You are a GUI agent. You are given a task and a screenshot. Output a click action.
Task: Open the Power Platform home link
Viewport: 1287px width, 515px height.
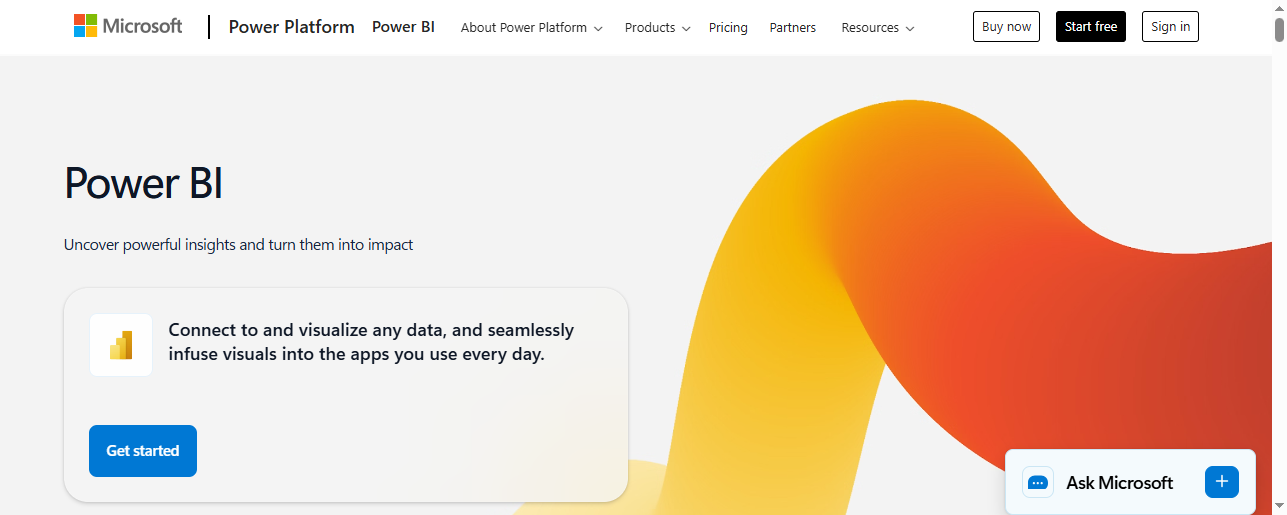tap(291, 27)
